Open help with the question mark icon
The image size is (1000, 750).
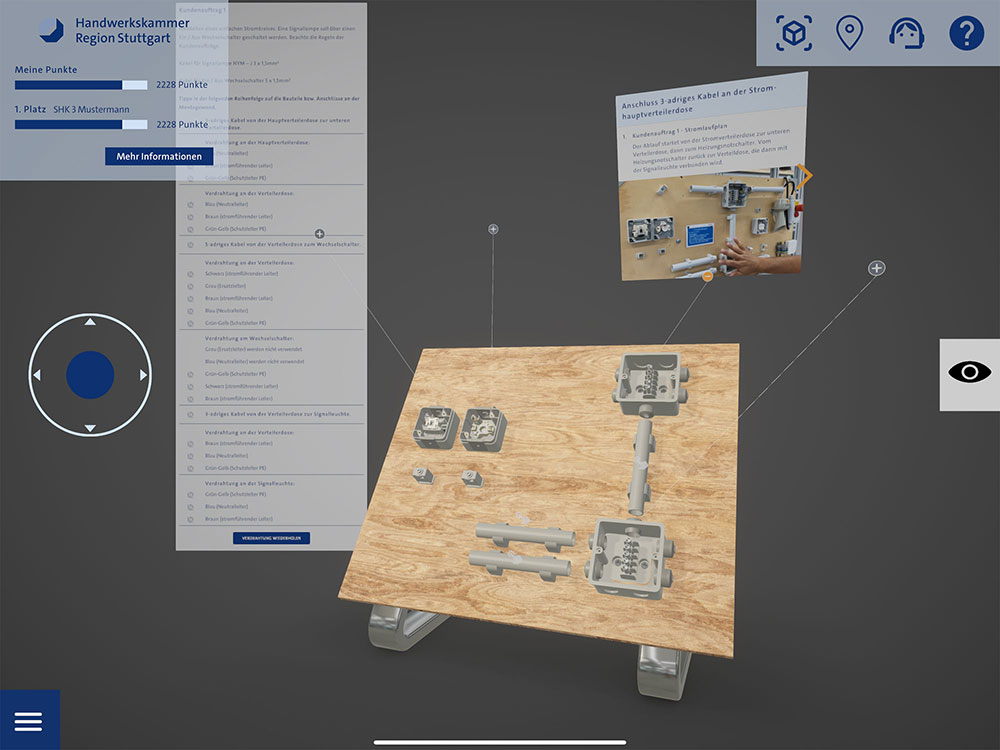click(966, 34)
